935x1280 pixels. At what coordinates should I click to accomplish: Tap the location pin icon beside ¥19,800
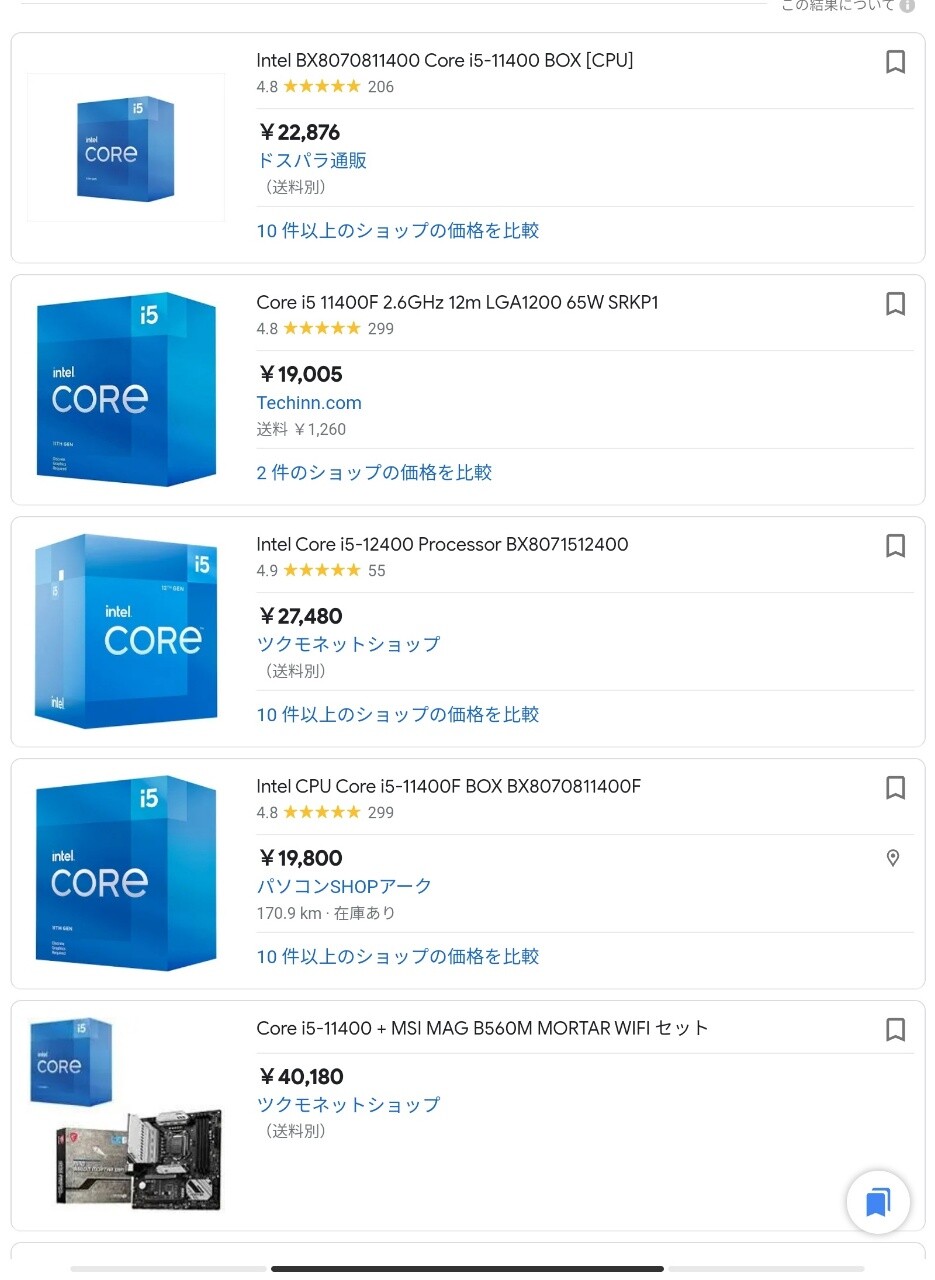[893, 858]
